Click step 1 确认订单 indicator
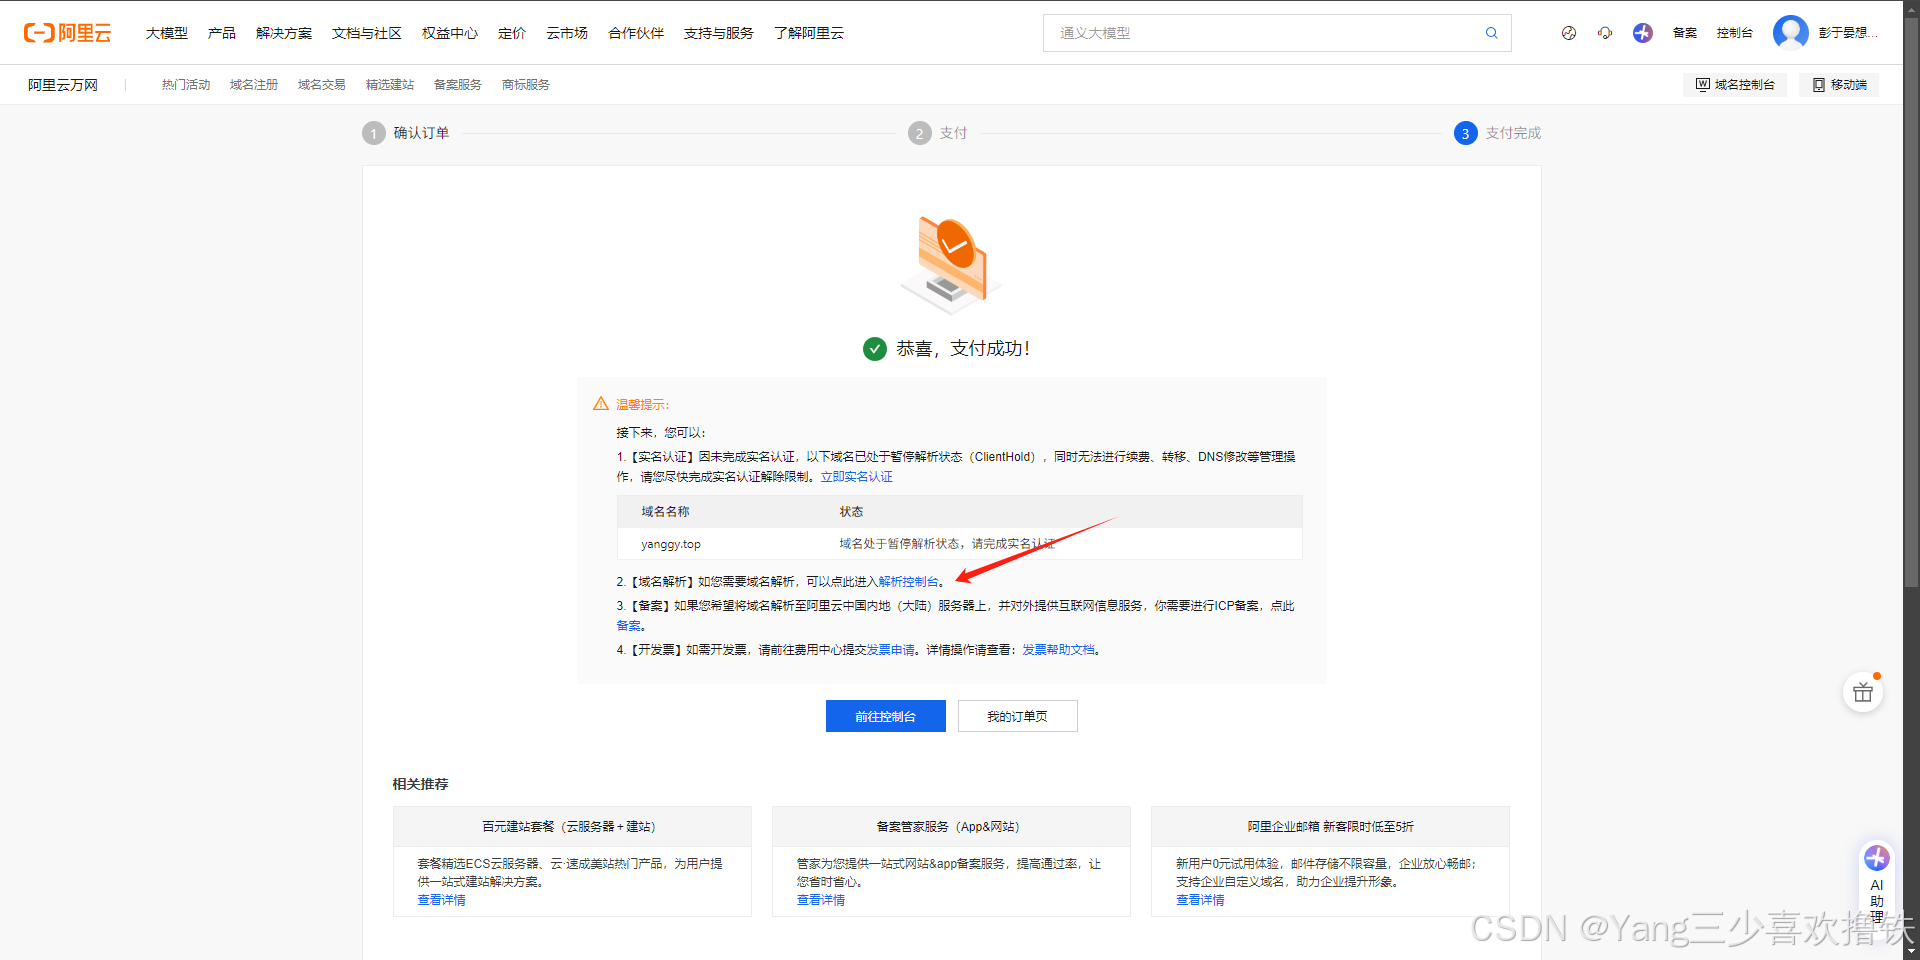The image size is (1920, 960). point(406,133)
